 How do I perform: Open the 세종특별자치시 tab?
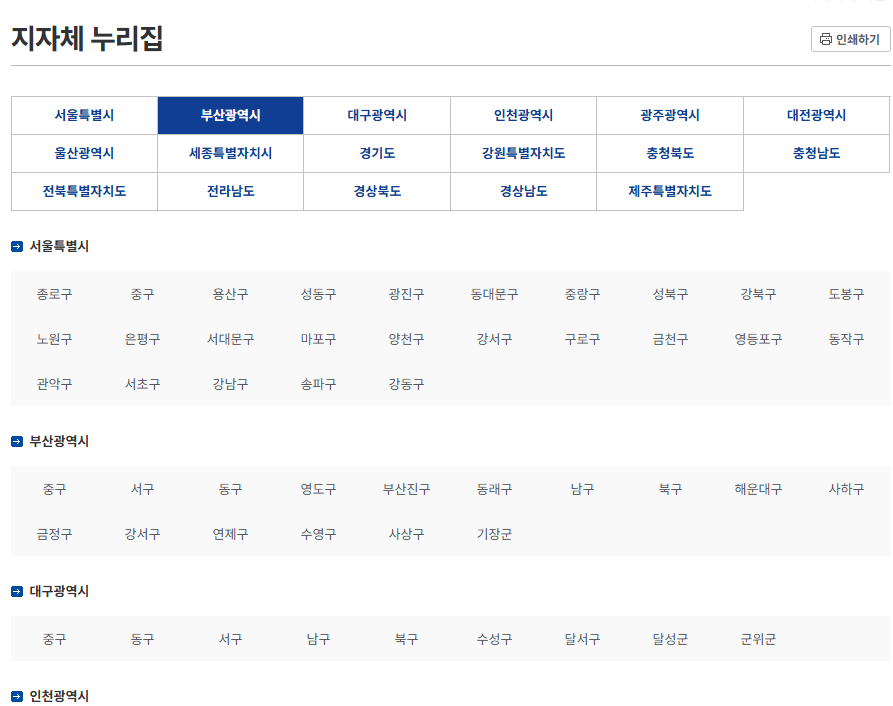tap(231, 153)
